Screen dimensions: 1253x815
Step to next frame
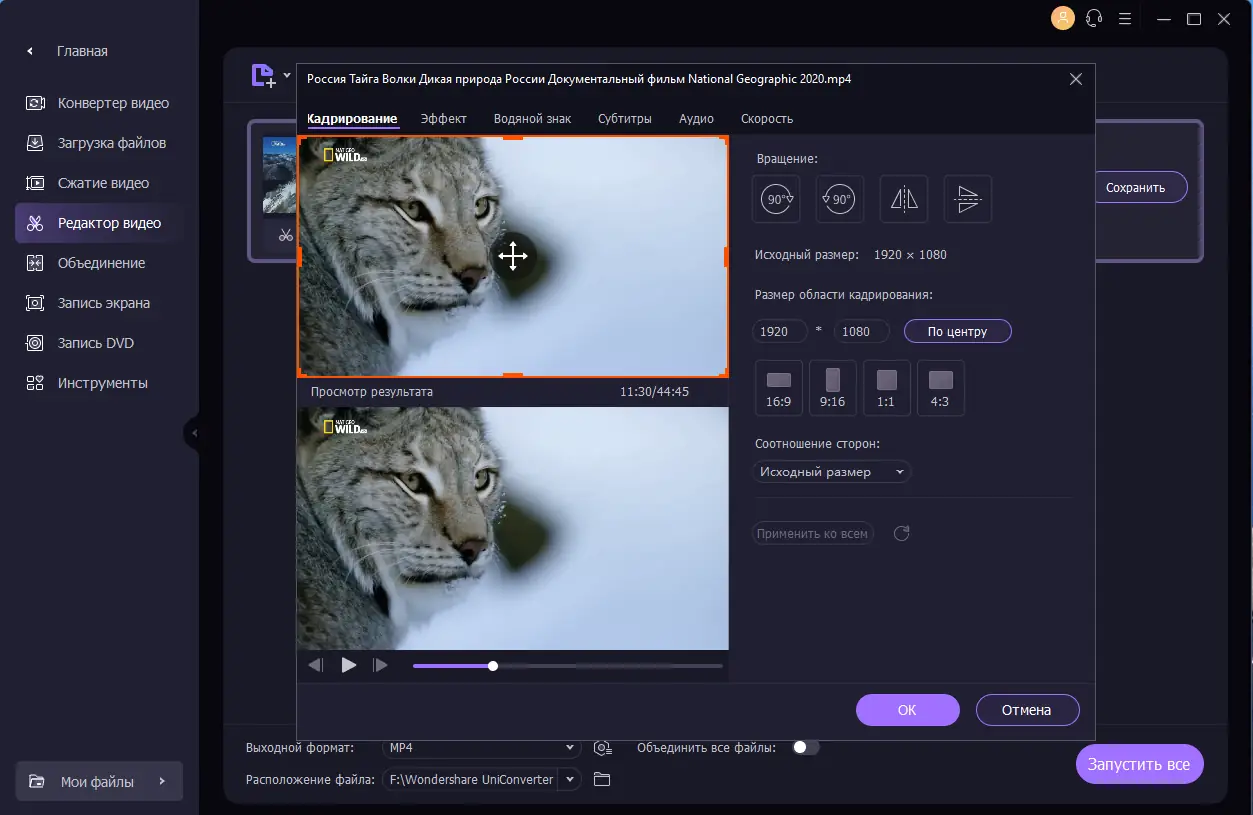pyautogui.click(x=380, y=665)
